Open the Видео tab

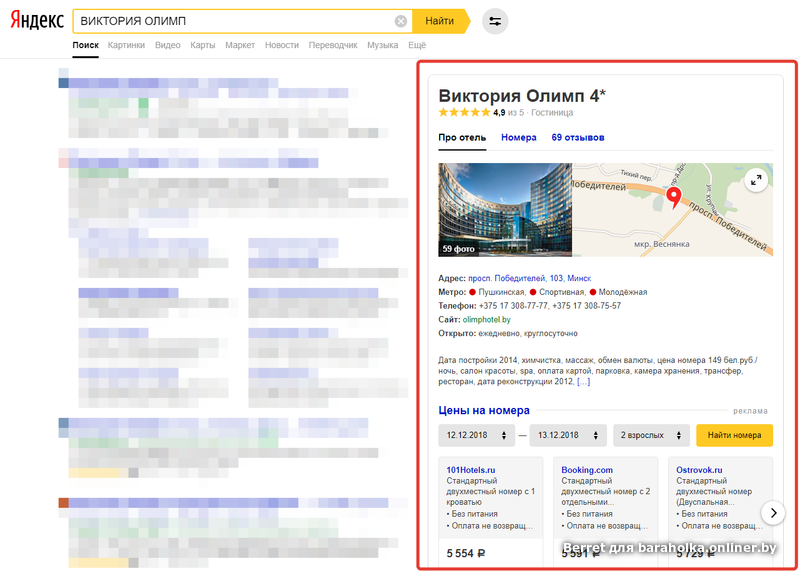pyautogui.click(x=168, y=45)
